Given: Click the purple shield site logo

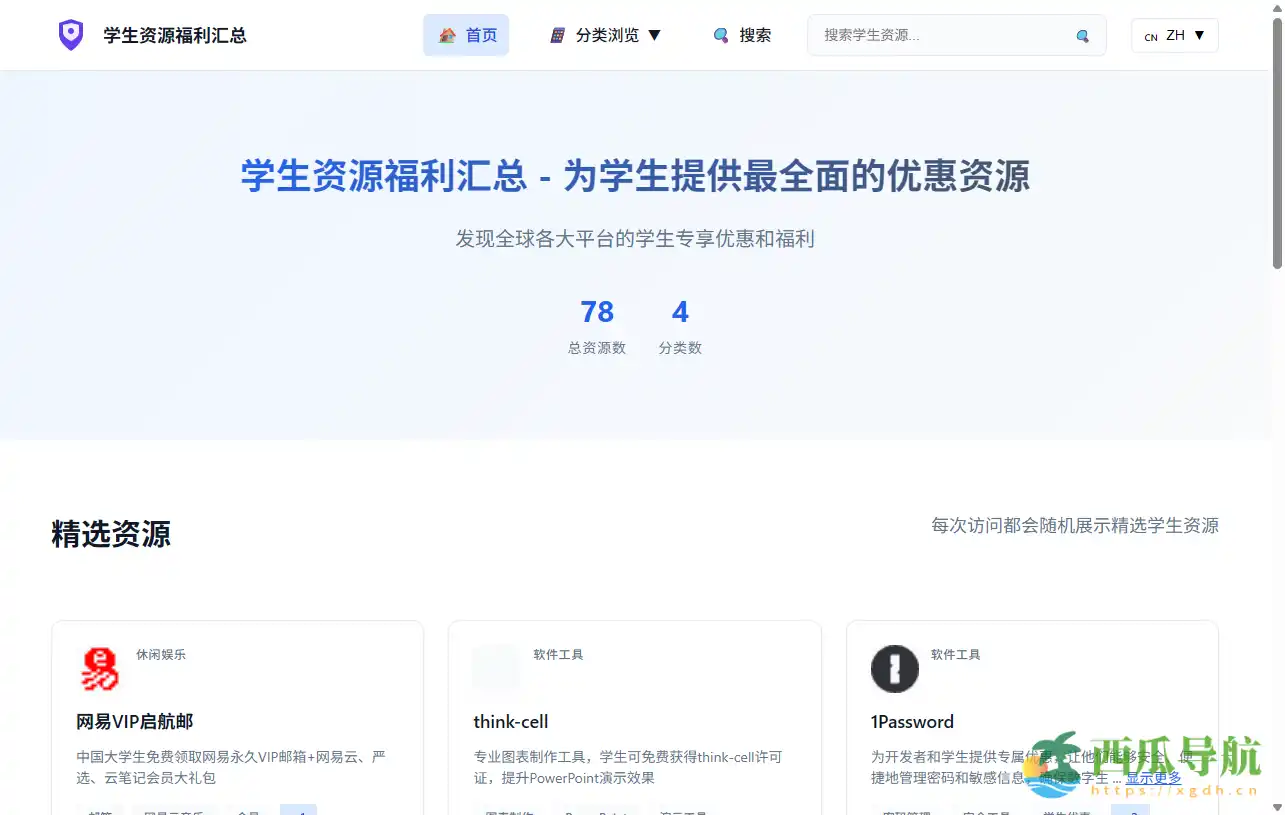Looking at the screenshot, I should 70,35.
